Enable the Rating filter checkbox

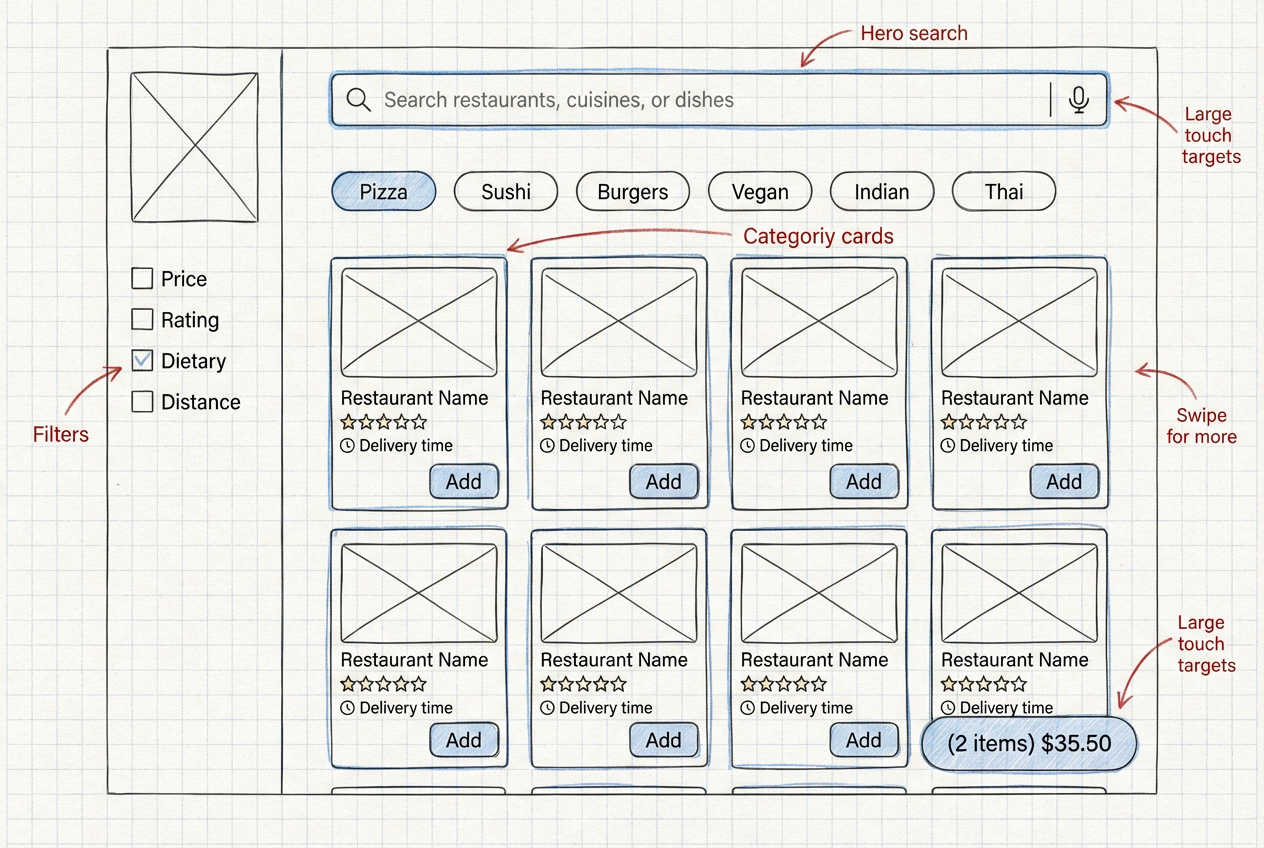coord(143,319)
